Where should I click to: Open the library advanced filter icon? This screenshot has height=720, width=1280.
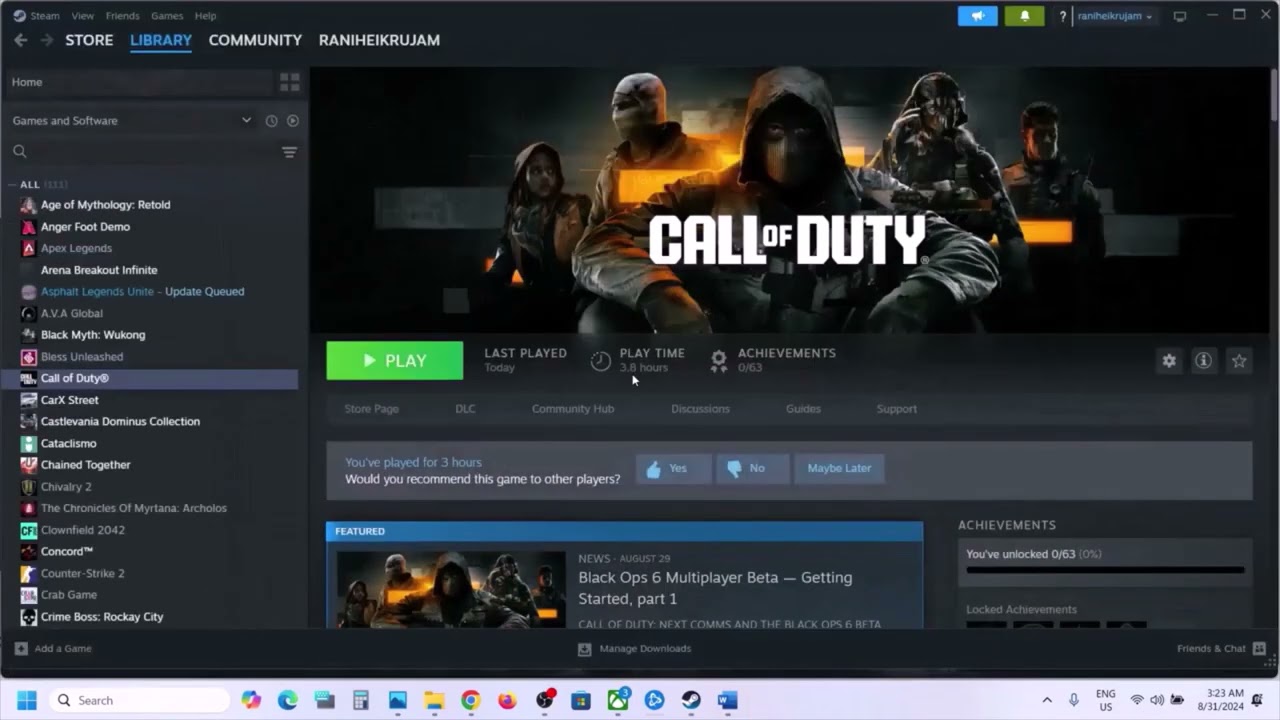(x=289, y=152)
